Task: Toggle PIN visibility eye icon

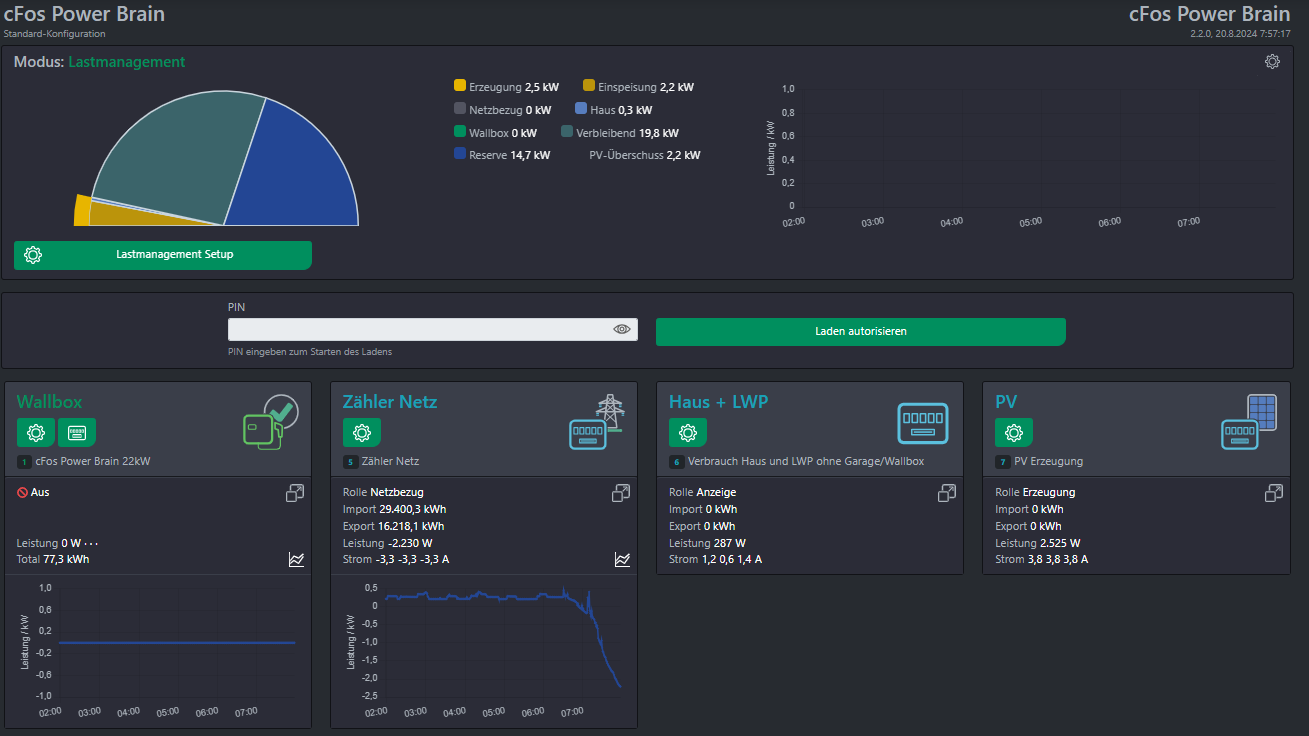Action: pyautogui.click(x=622, y=329)
